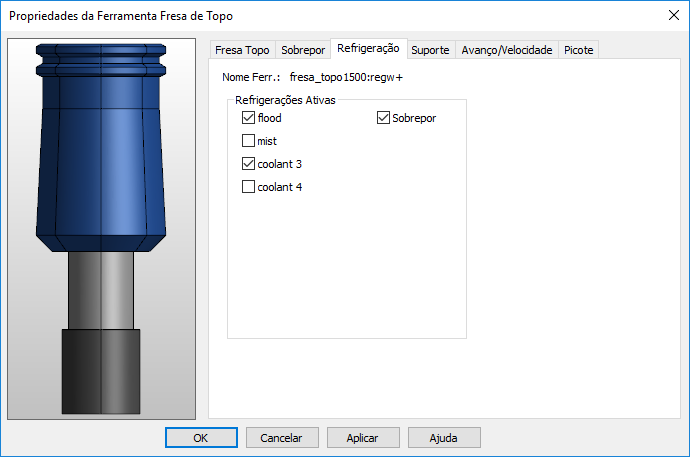Apply changes with the Aplicar button
The image size is (690, 457).
pyautogui.click(x=363, y=438)
